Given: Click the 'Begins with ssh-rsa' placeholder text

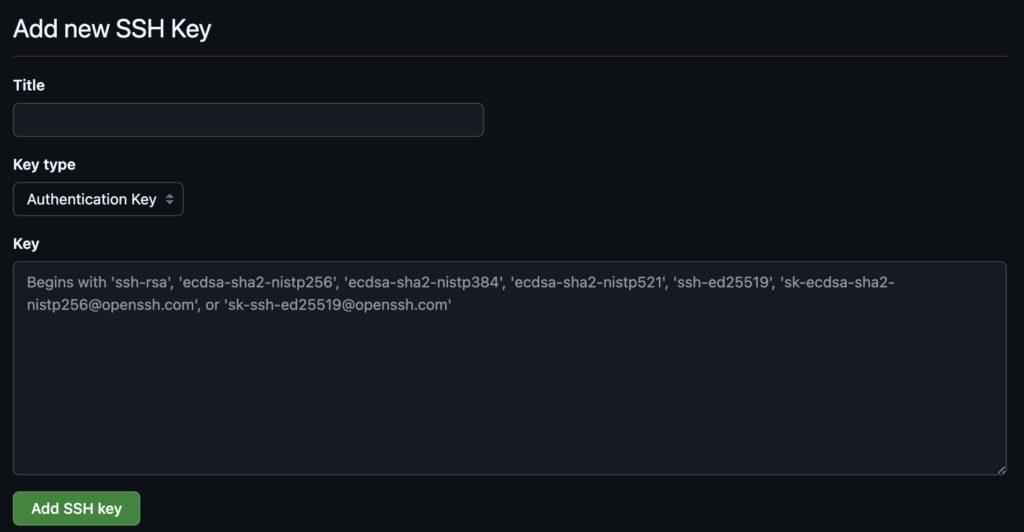Looking at the screenshot, I should 98,283.
